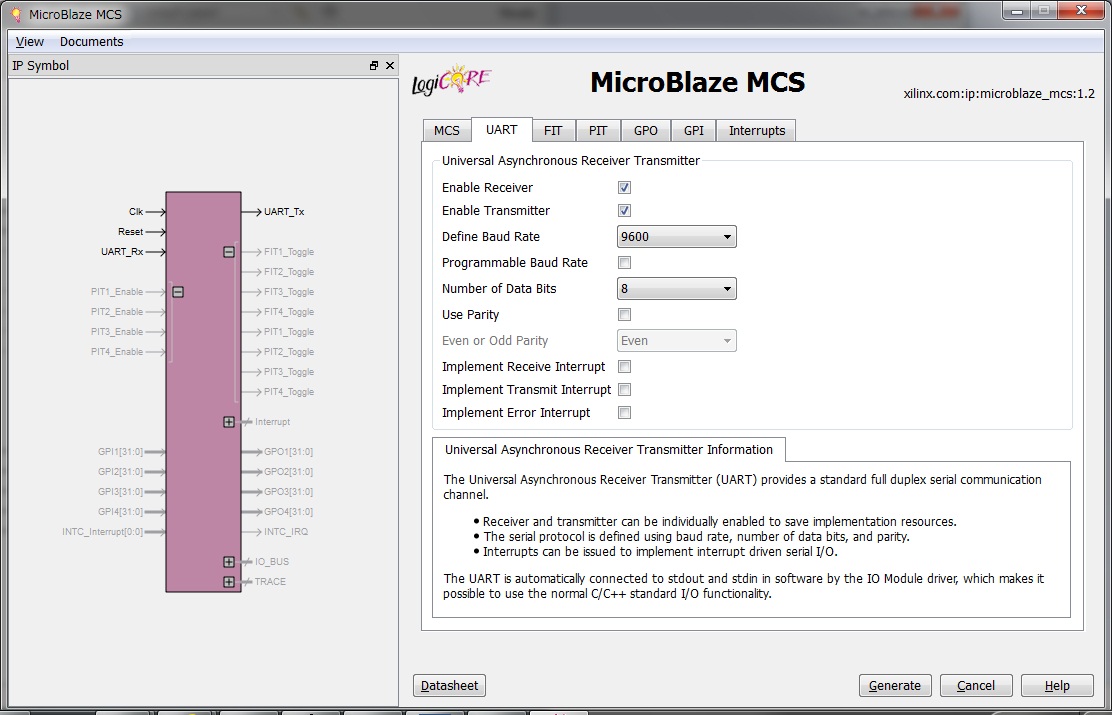Click the PIT4_Toggle port label
This screenshot has width=1112, height=715.
pos(289,392)
